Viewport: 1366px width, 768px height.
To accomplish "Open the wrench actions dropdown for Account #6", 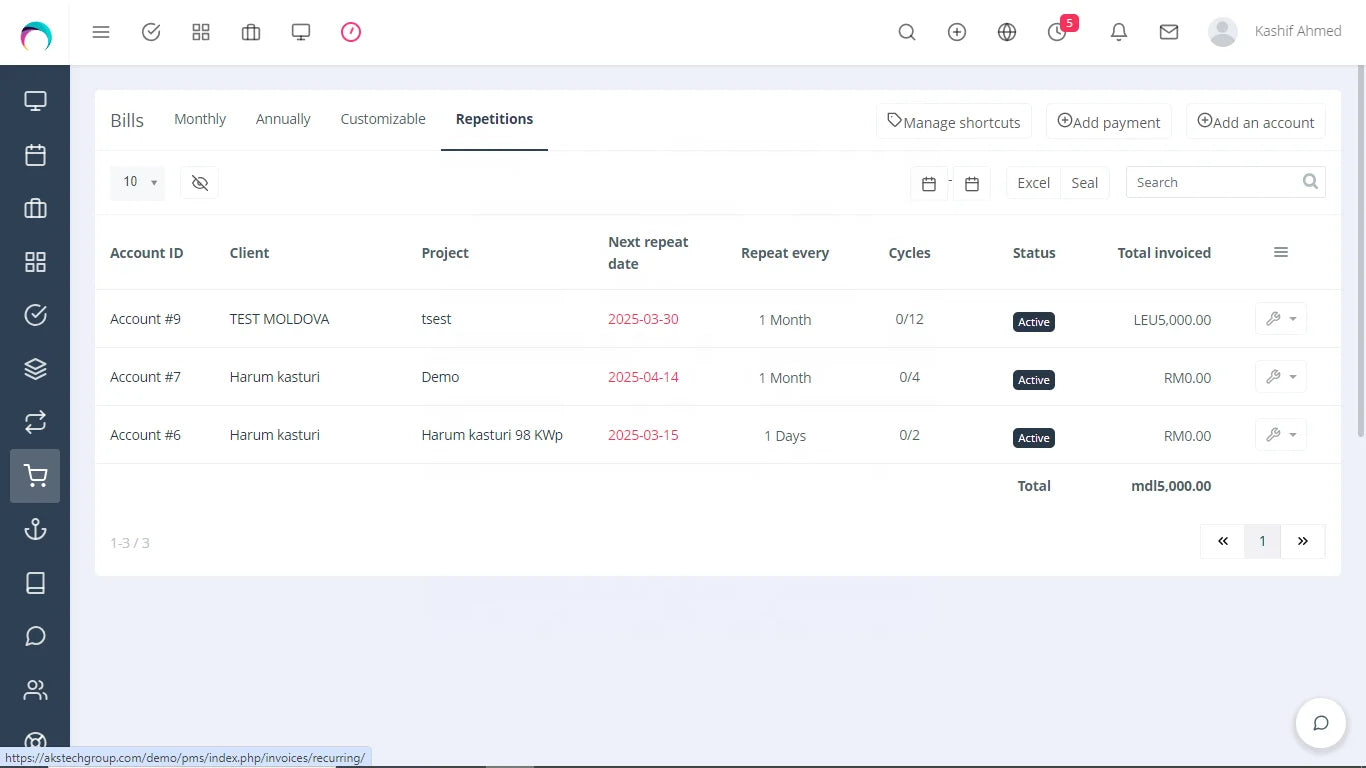I will coord(1281,435).
